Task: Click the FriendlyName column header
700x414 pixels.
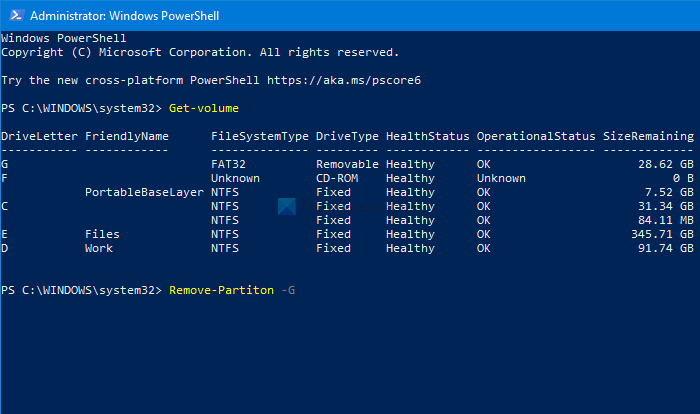Action: pos(127,136)
